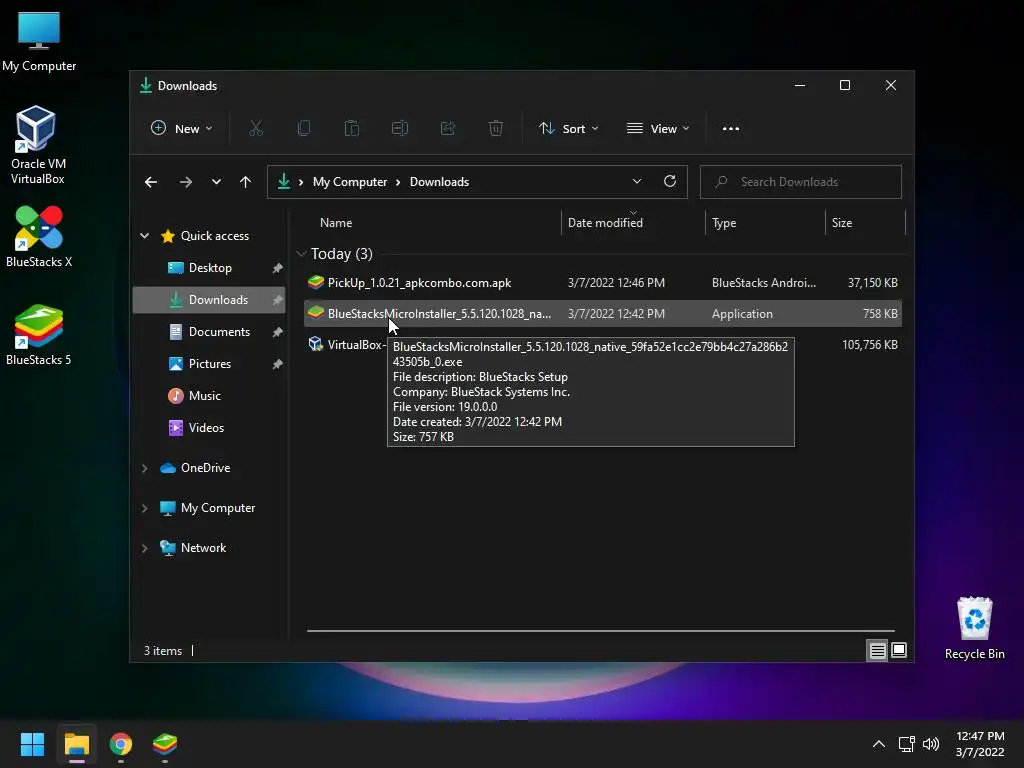The width and height of the screenshot is (1024, 768).
Task: Expand the Network tree node
Action: point(145,548)
